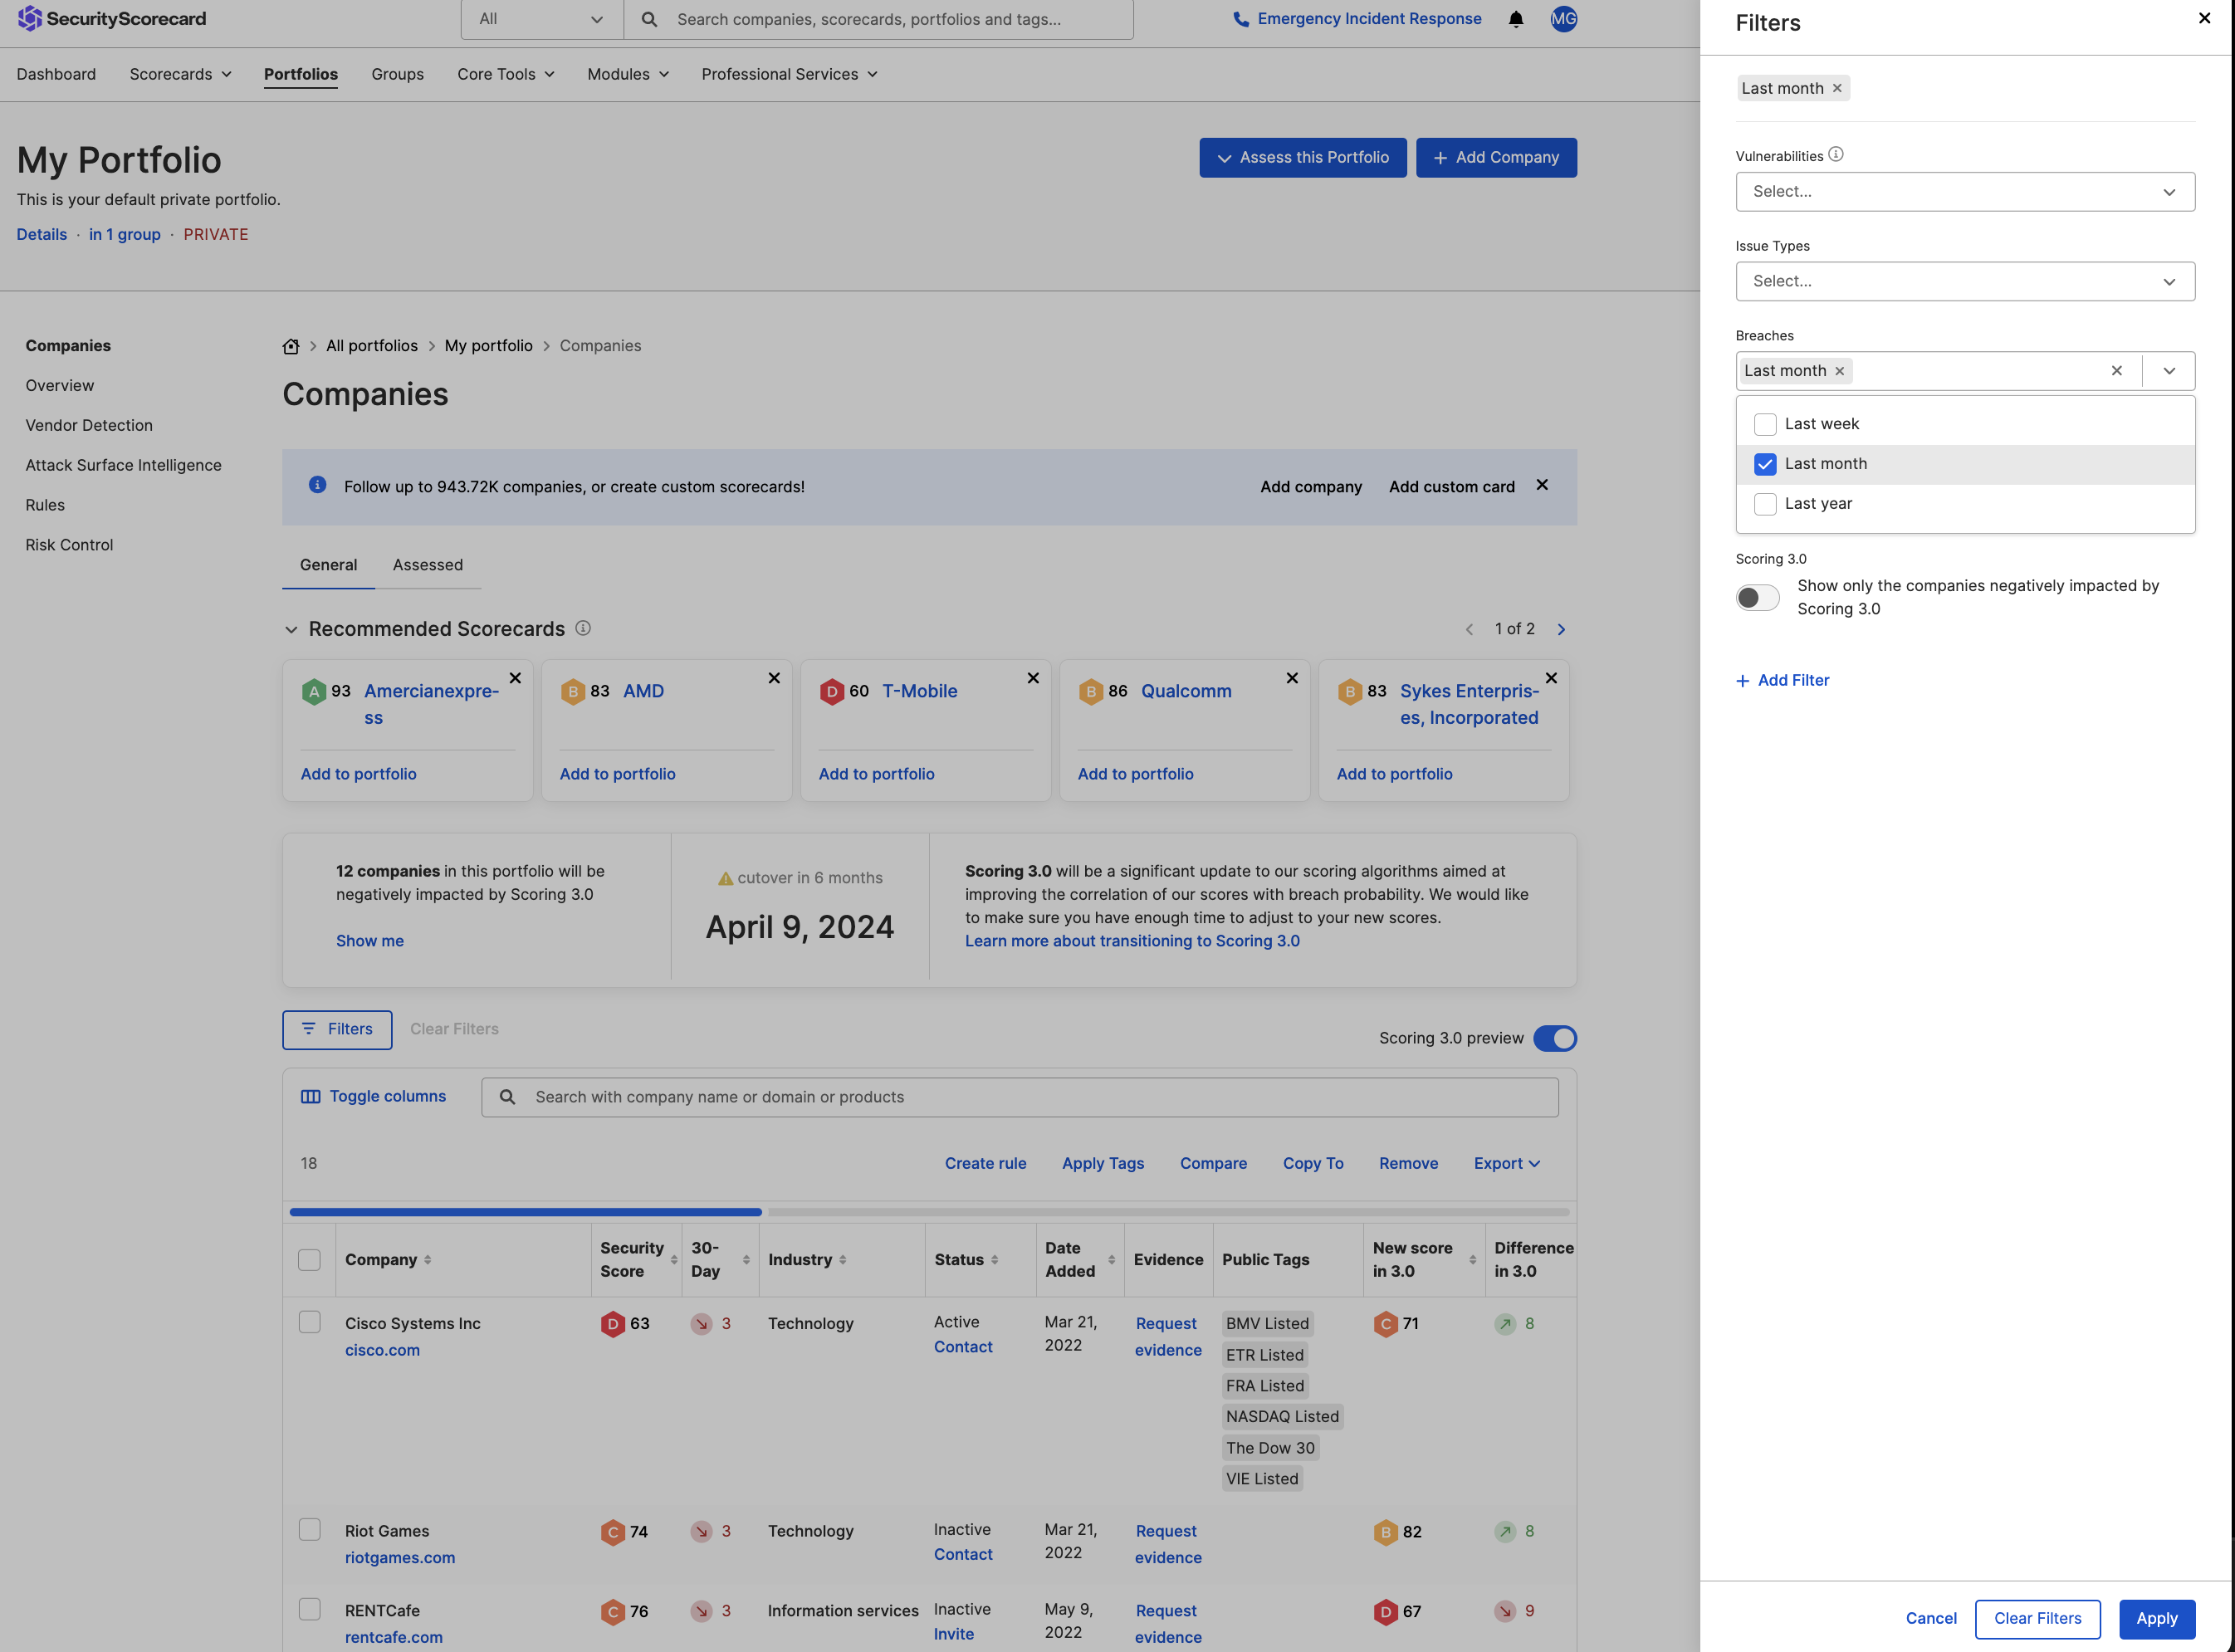Click the Emergency Incident Response phone icon
This screenshot has width=2235, height=1652.
(1241, 19)
